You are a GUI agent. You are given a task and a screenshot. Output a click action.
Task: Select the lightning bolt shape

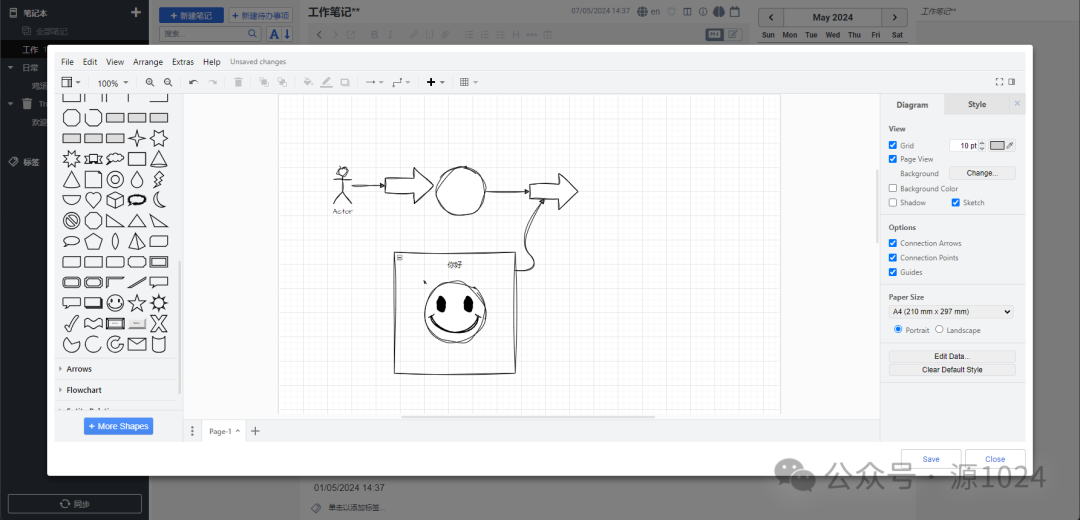(158, 180)
